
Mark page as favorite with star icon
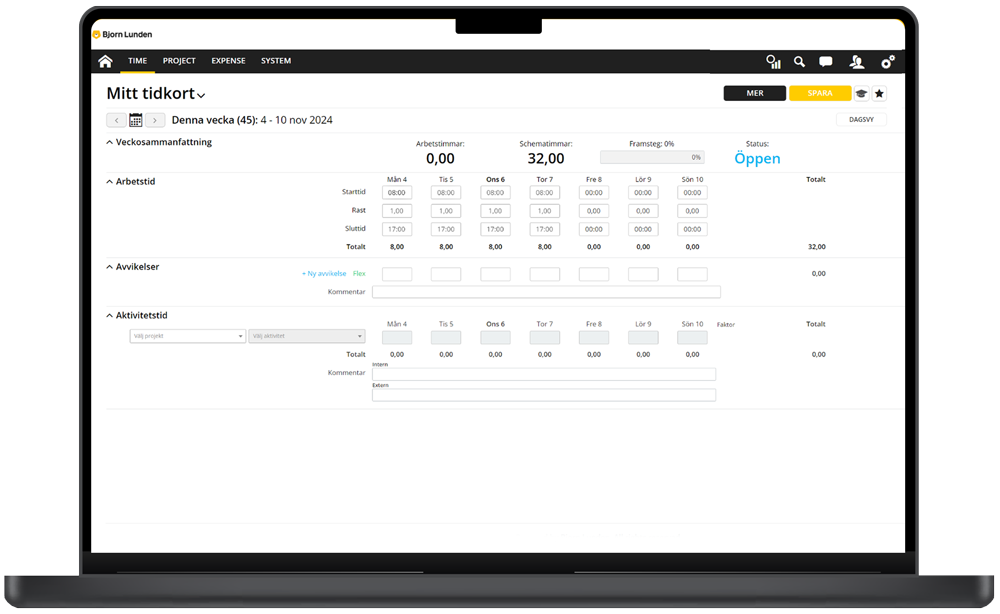879,94
